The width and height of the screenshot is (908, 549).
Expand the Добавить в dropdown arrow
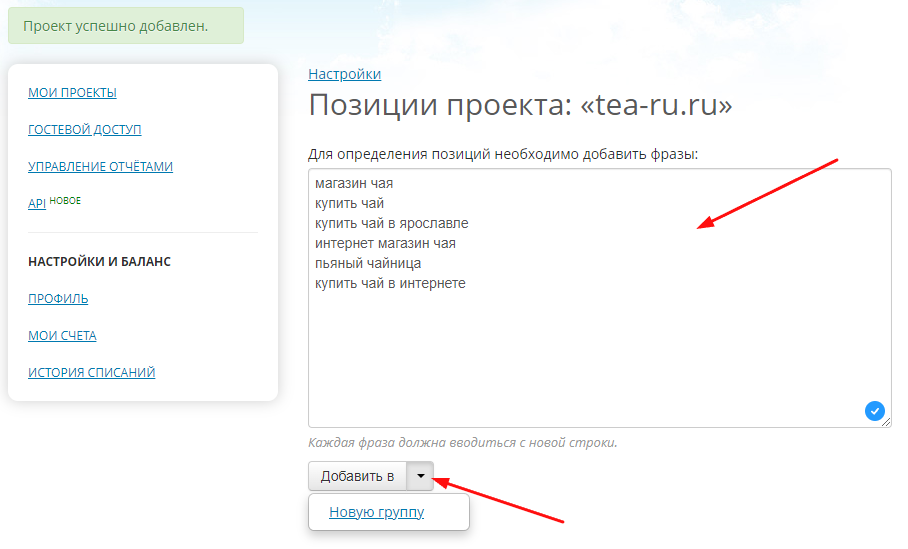point(420,476)
